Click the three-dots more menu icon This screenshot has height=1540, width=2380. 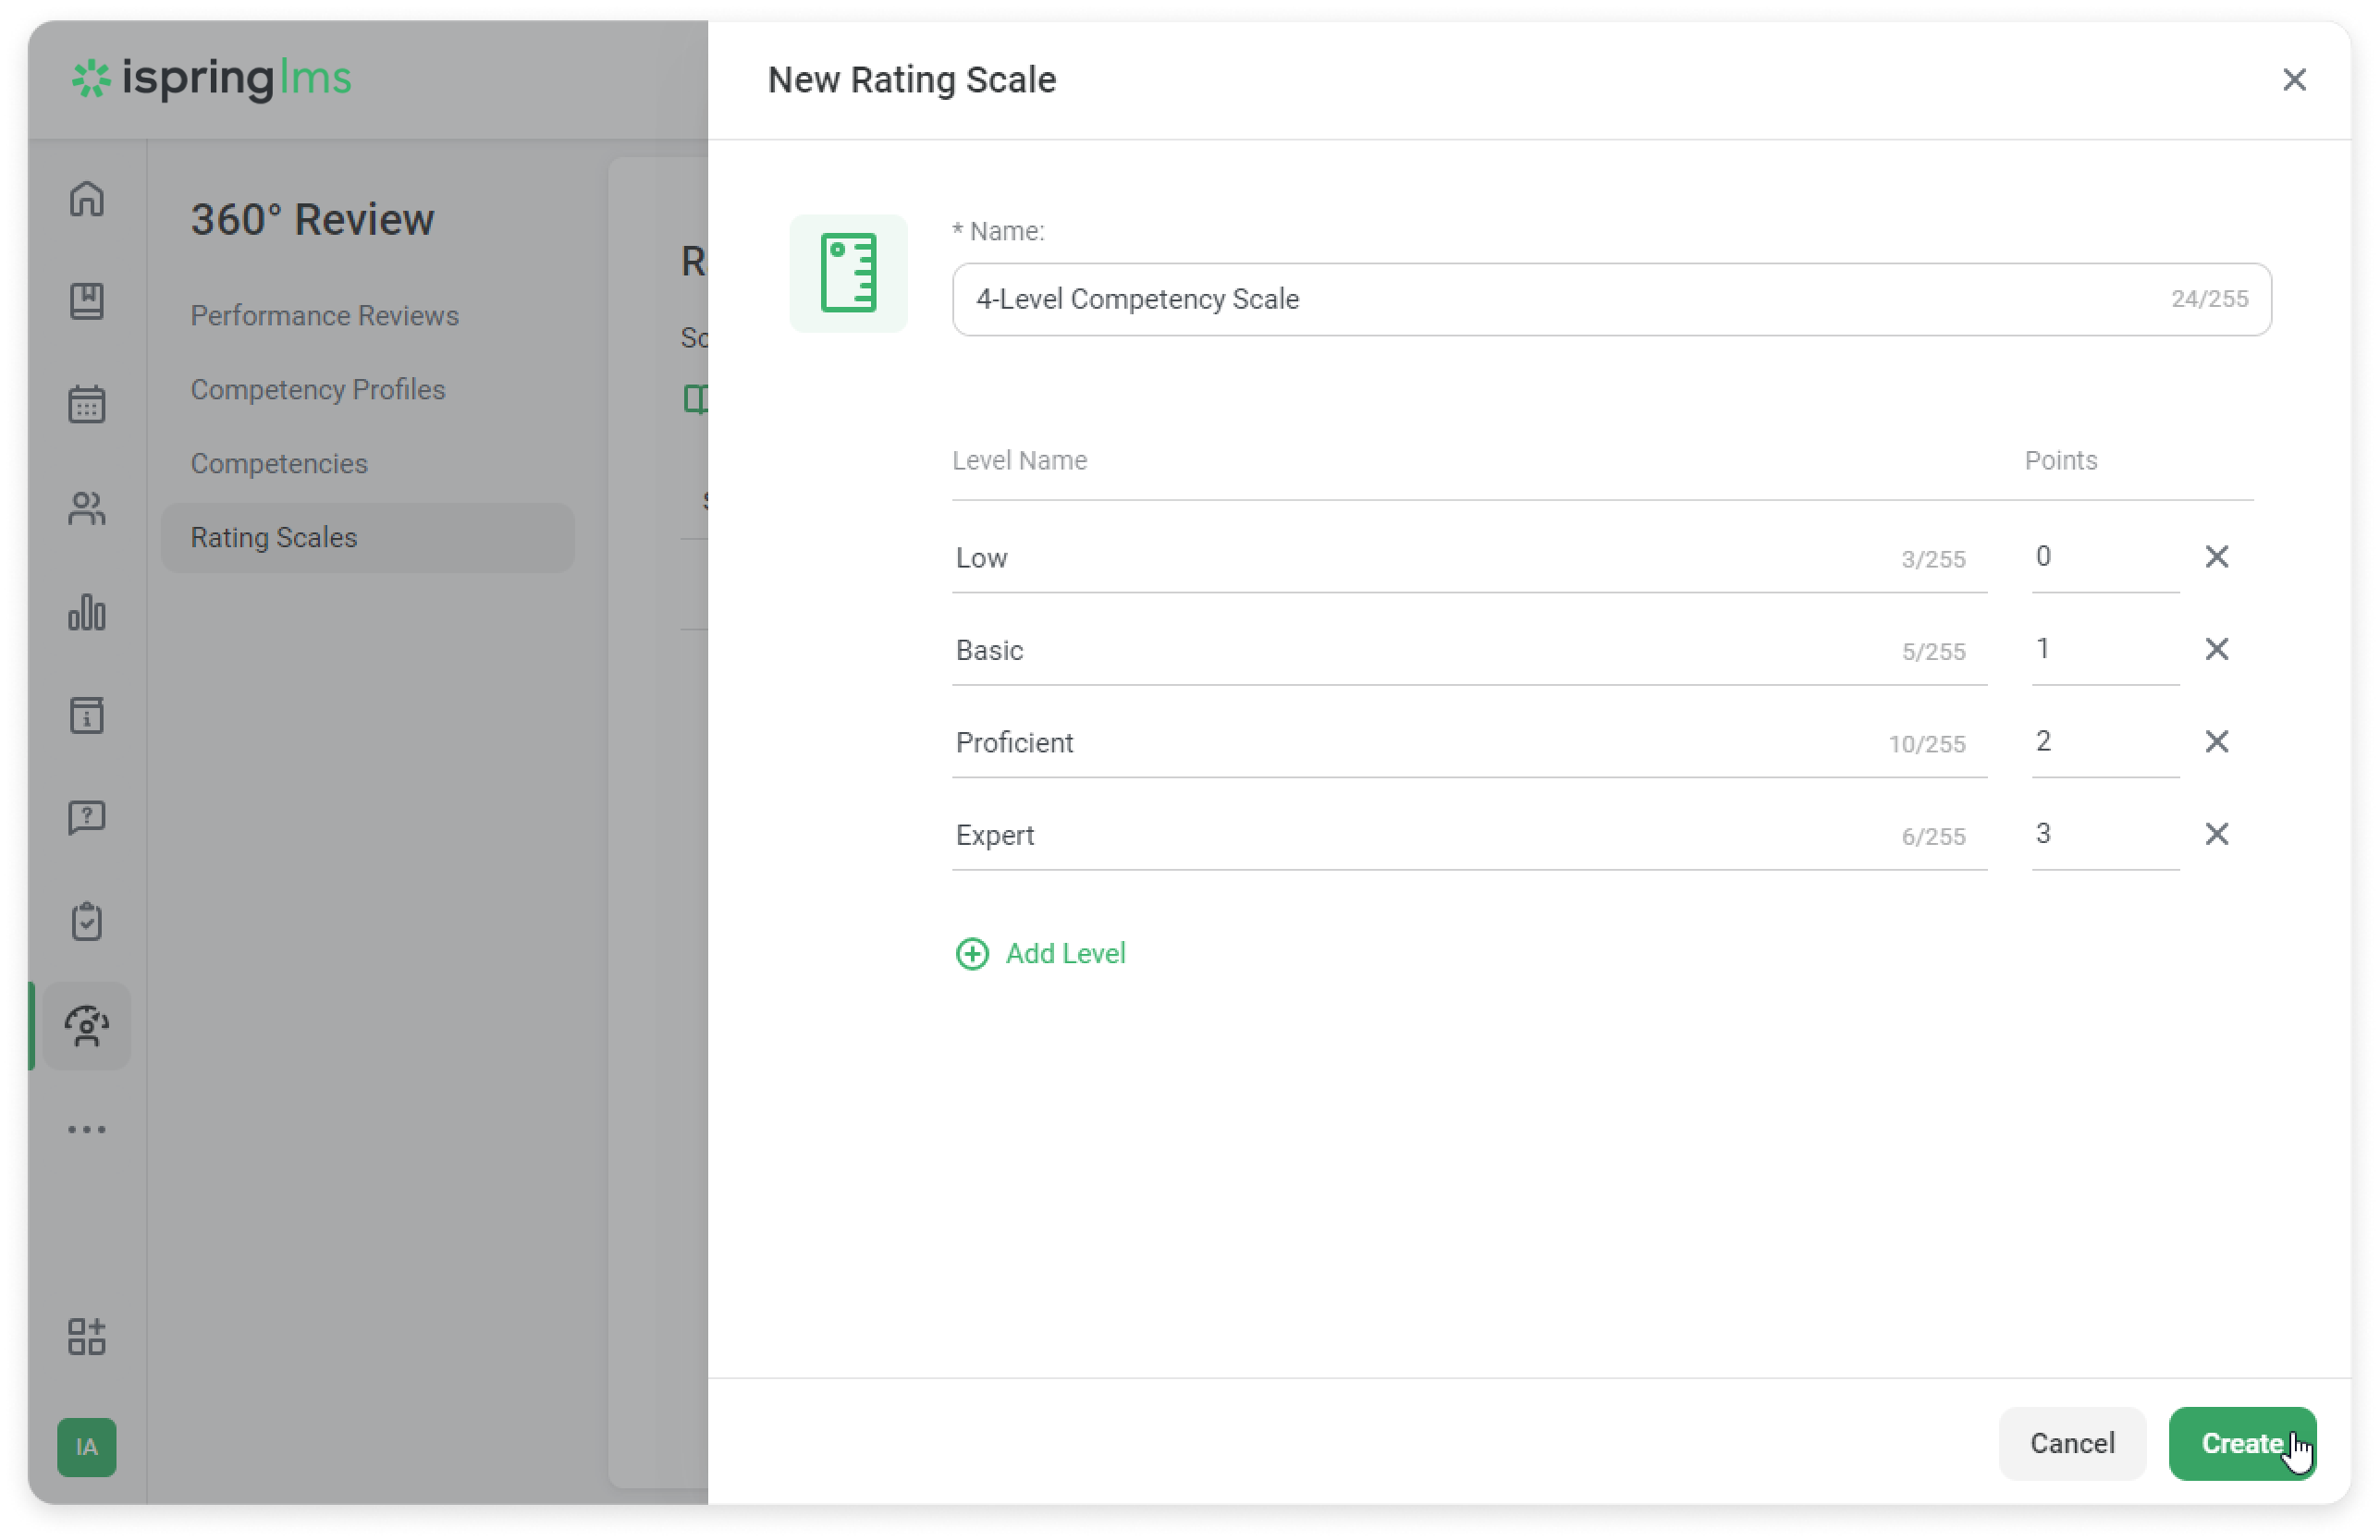tap(87, 1129)
